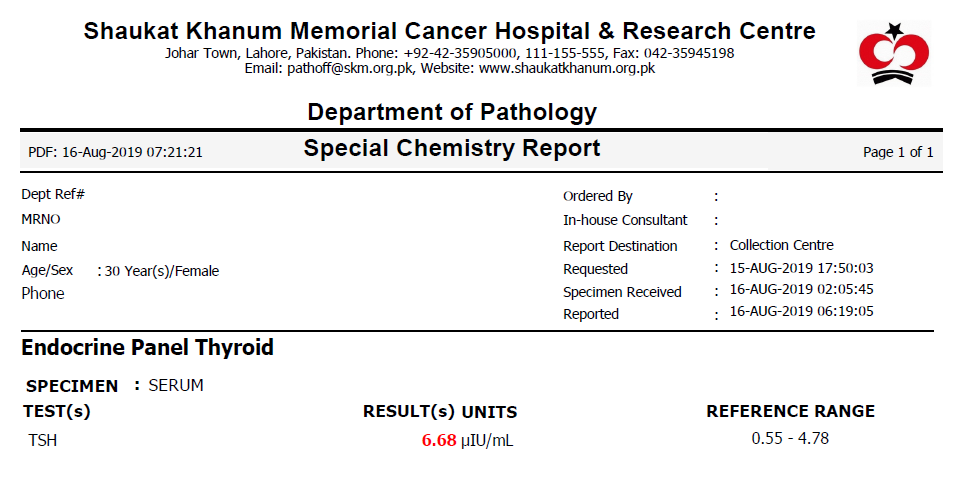Select the Specimen Received time 16-AUG-2019 02:05:45
The height and width of the screenshot is (494, 973).
click(801, 289)
